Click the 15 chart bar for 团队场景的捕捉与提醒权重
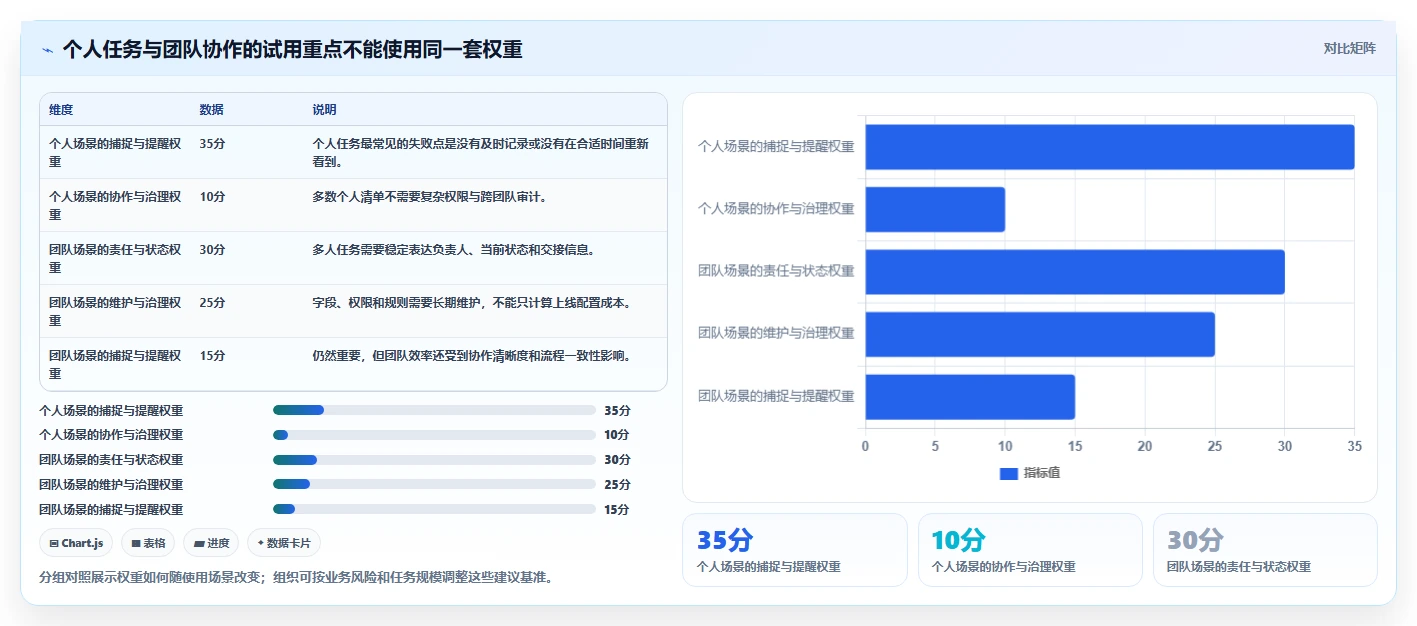The image size is (1417, 626). 970,397
